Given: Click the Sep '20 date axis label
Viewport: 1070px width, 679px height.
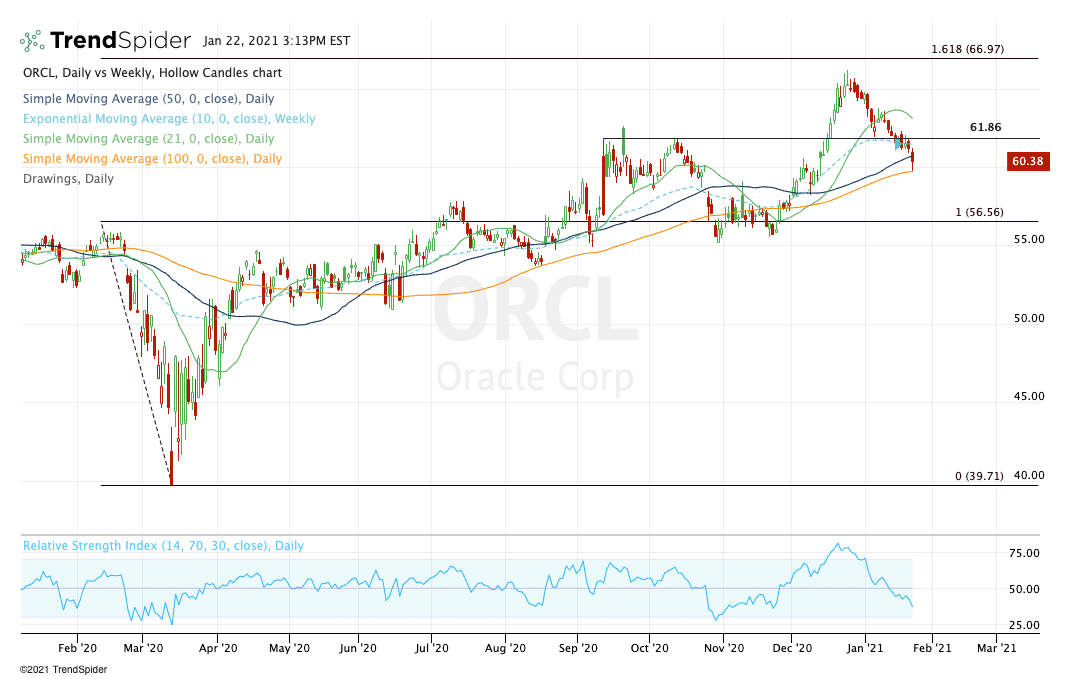Looking at the screenshot, I should 578,648.
